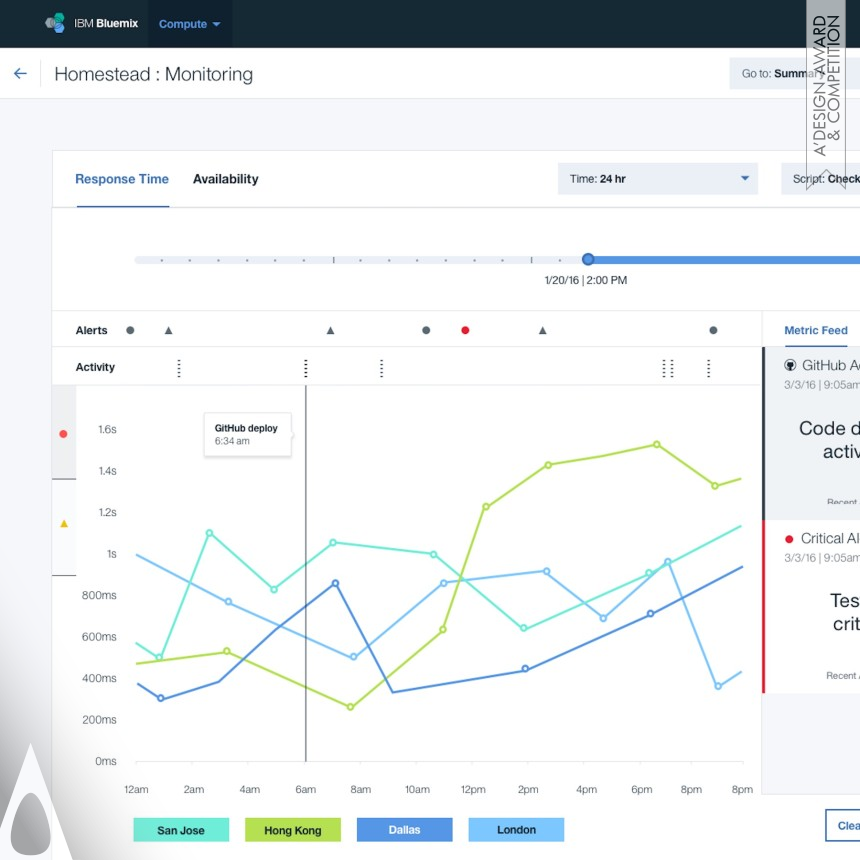This screenshot has height=860, width=860.
Task: Click the red critical alert dot in Alerts row
Action: (465, 330)
